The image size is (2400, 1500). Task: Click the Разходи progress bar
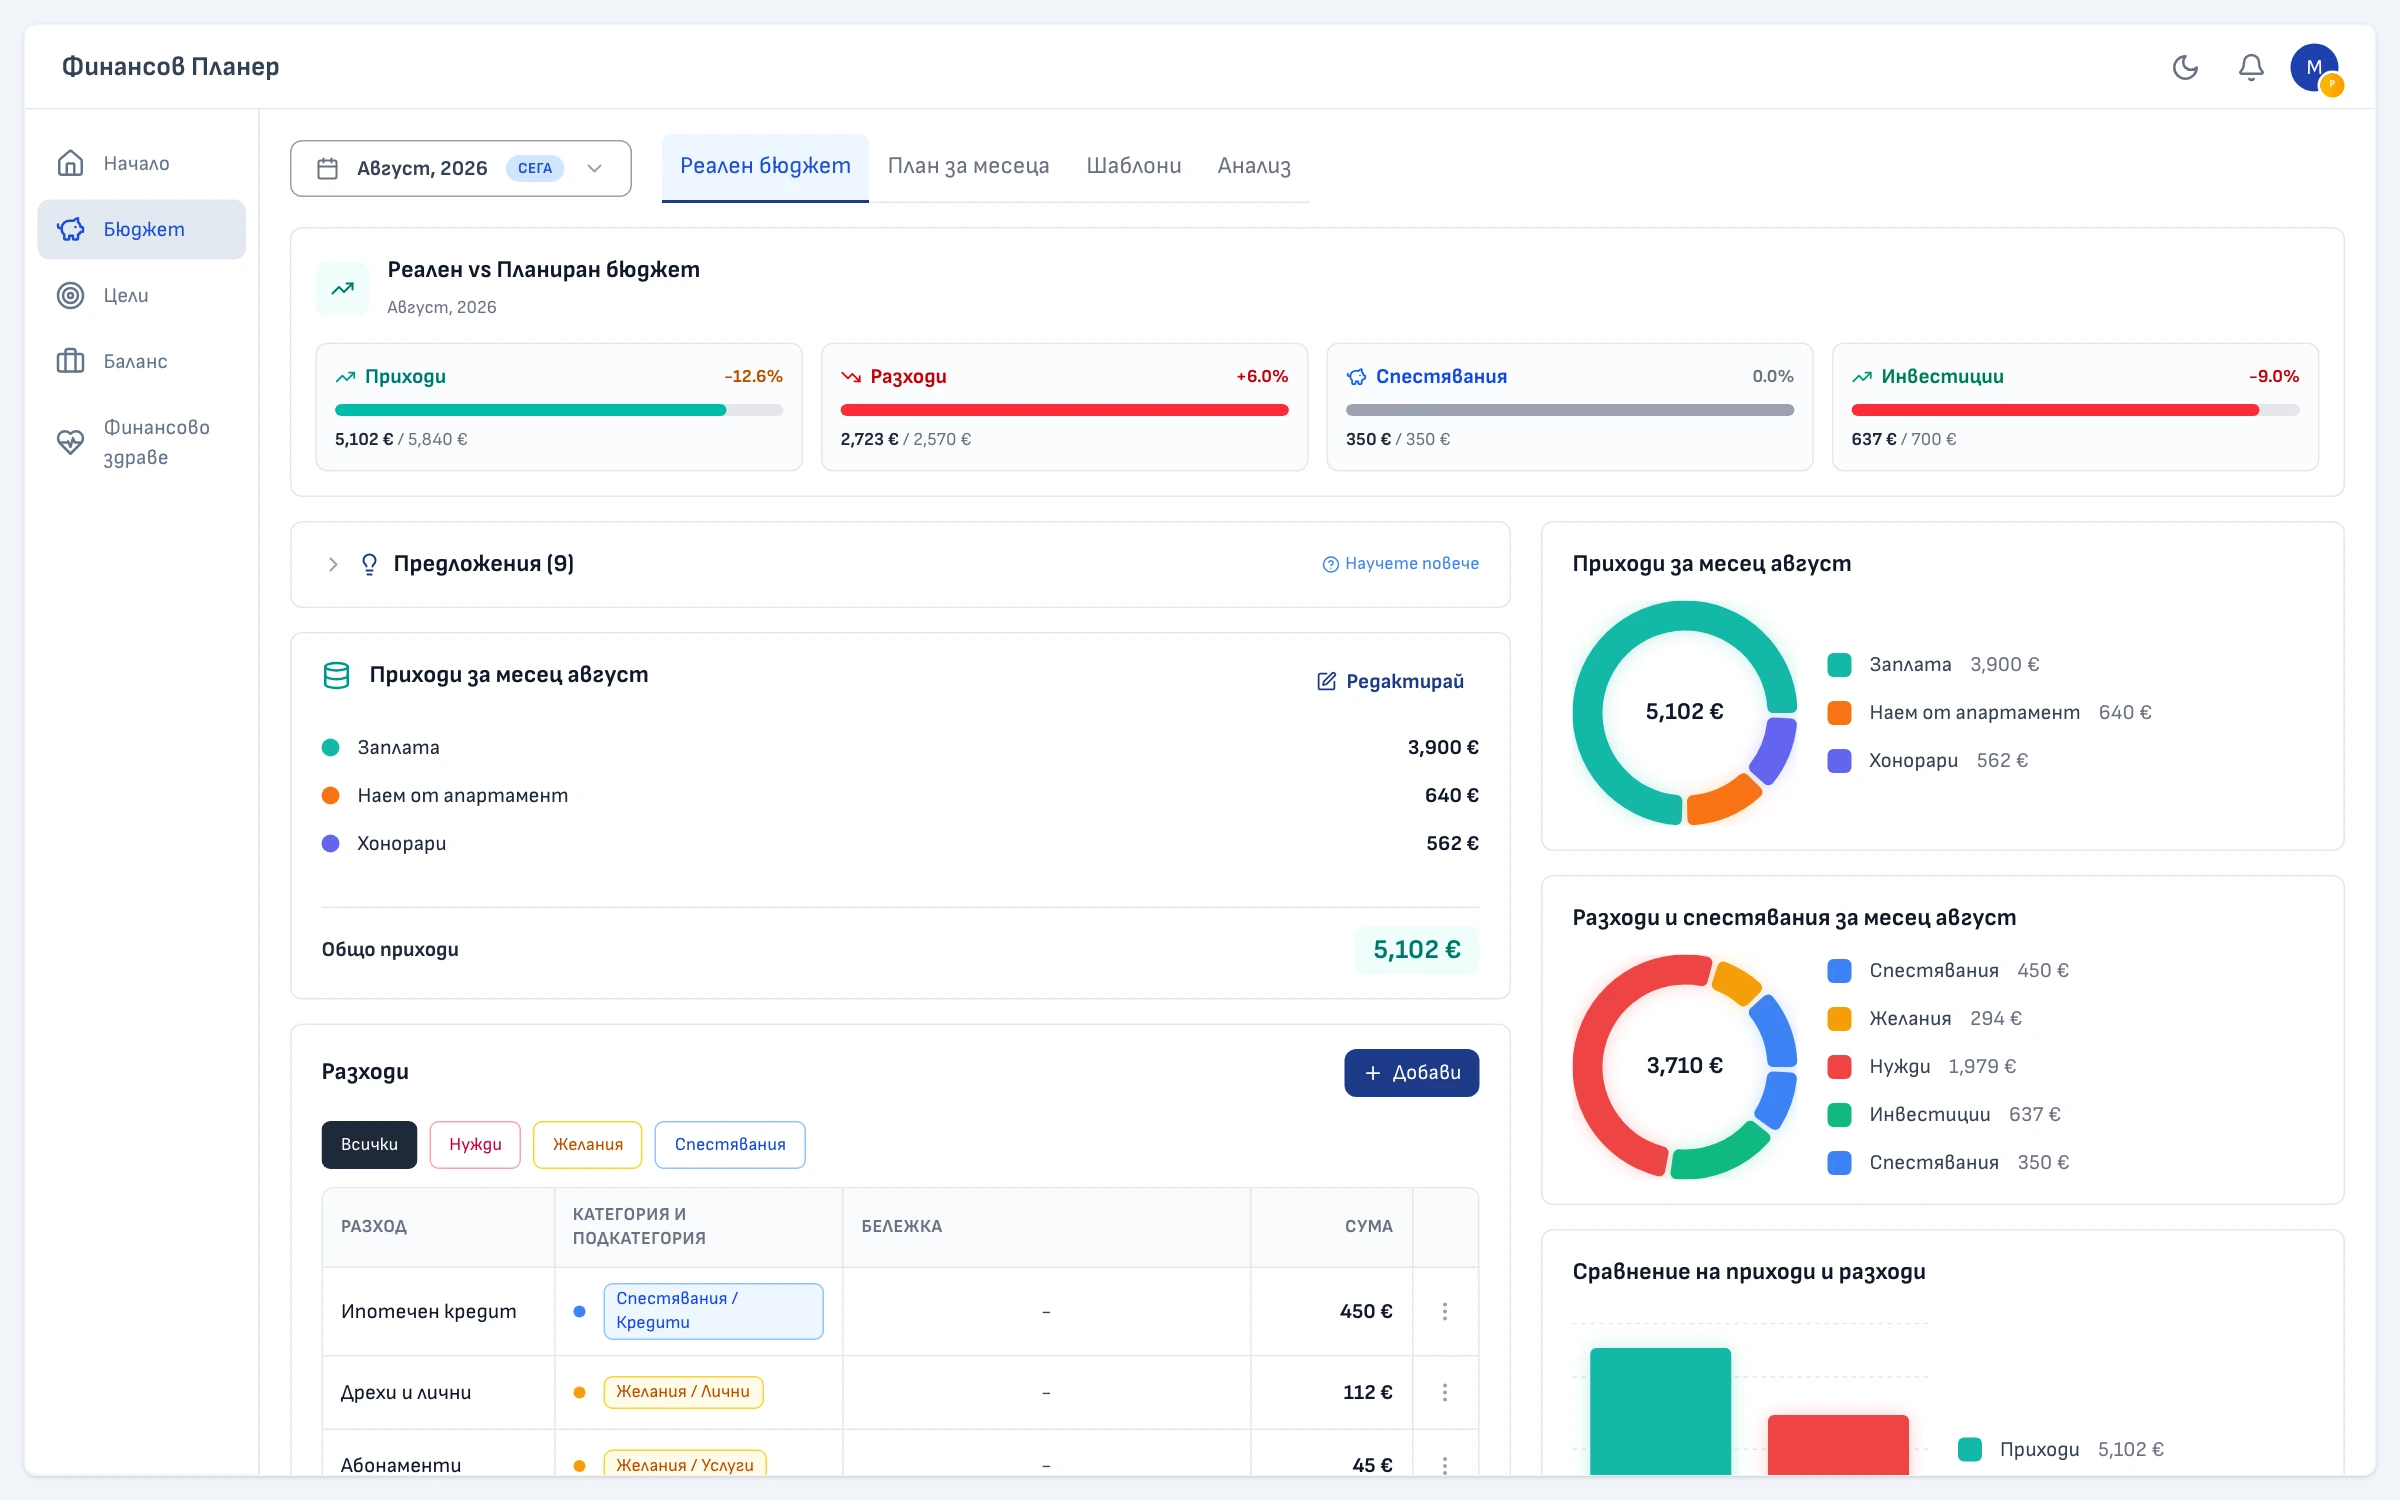coord(1064,410)
